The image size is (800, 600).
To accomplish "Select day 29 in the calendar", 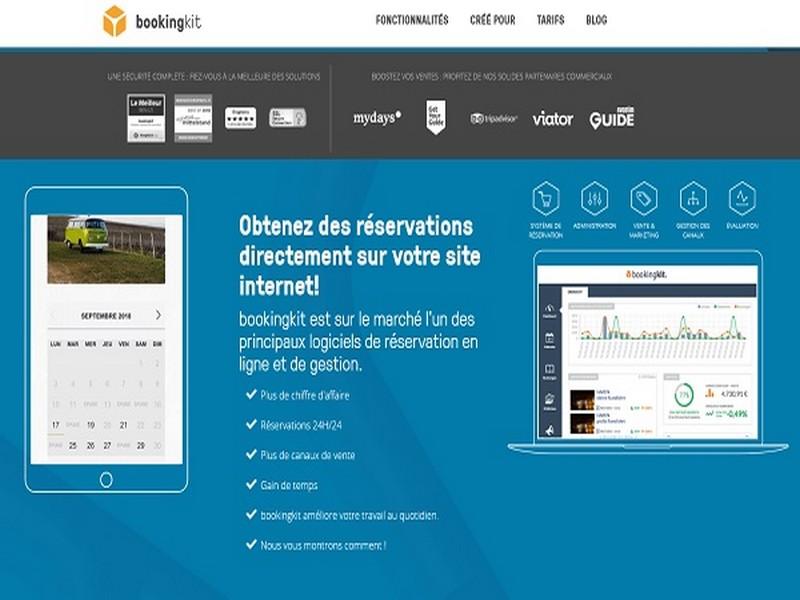I will [141, 445].
